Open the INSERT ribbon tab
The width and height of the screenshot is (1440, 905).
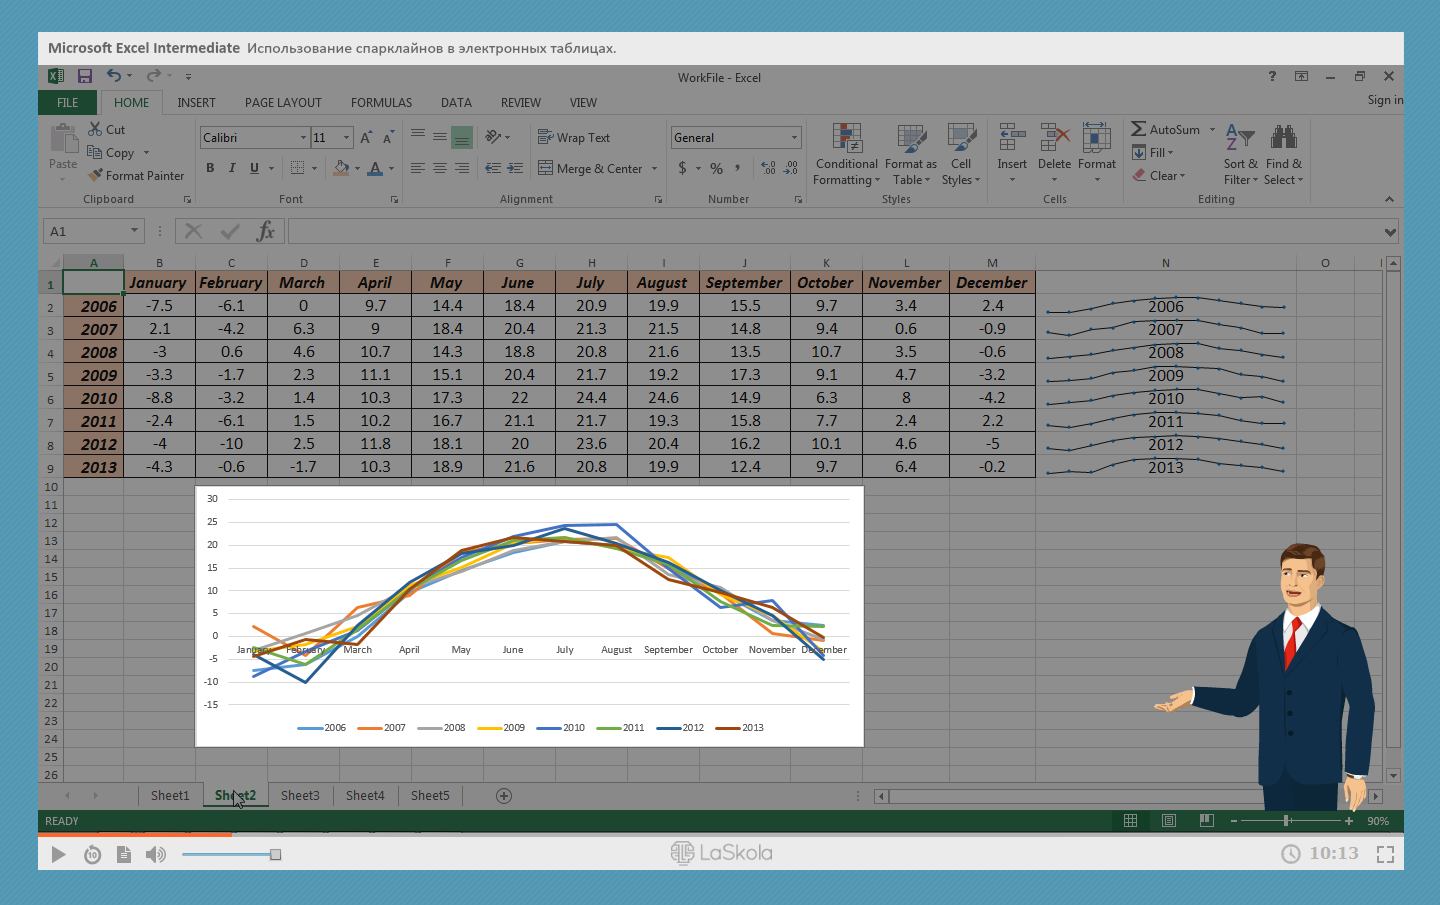click(x=196, y=102)
